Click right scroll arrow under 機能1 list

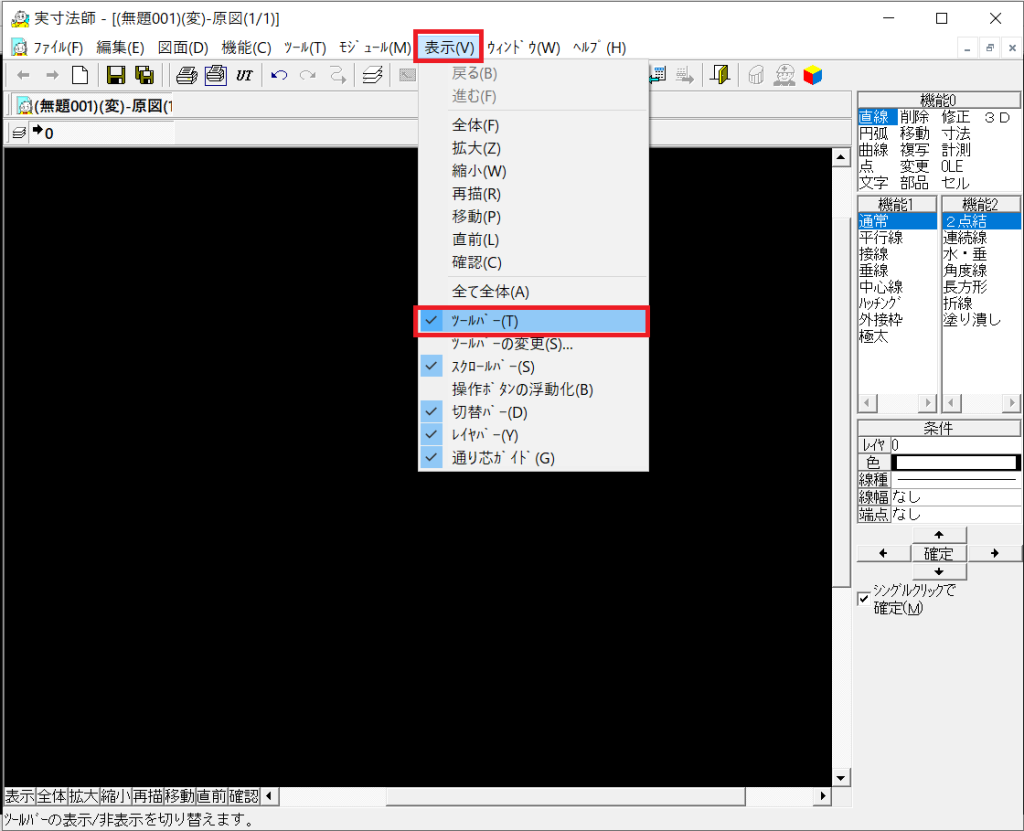pyautogui.click(x=927, y=403)
